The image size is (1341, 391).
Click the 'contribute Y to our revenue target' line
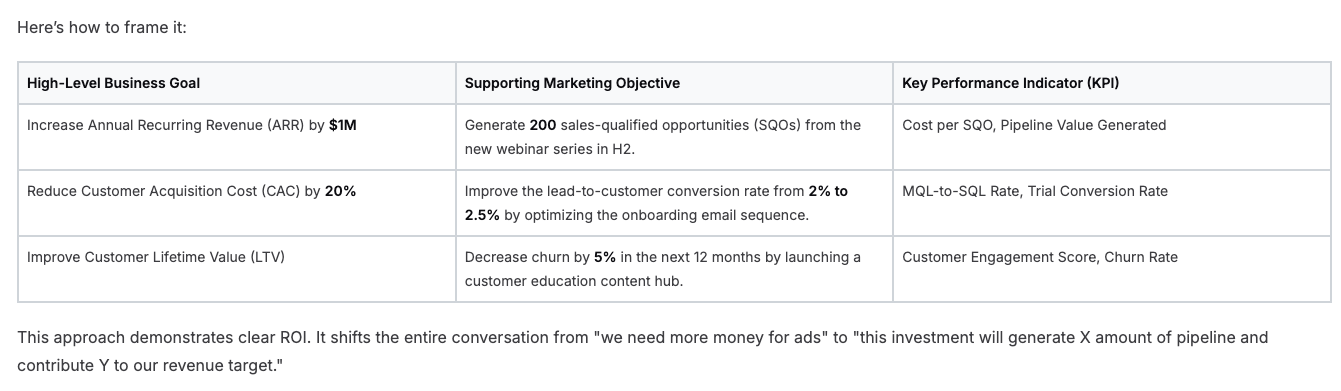[150, 367]
